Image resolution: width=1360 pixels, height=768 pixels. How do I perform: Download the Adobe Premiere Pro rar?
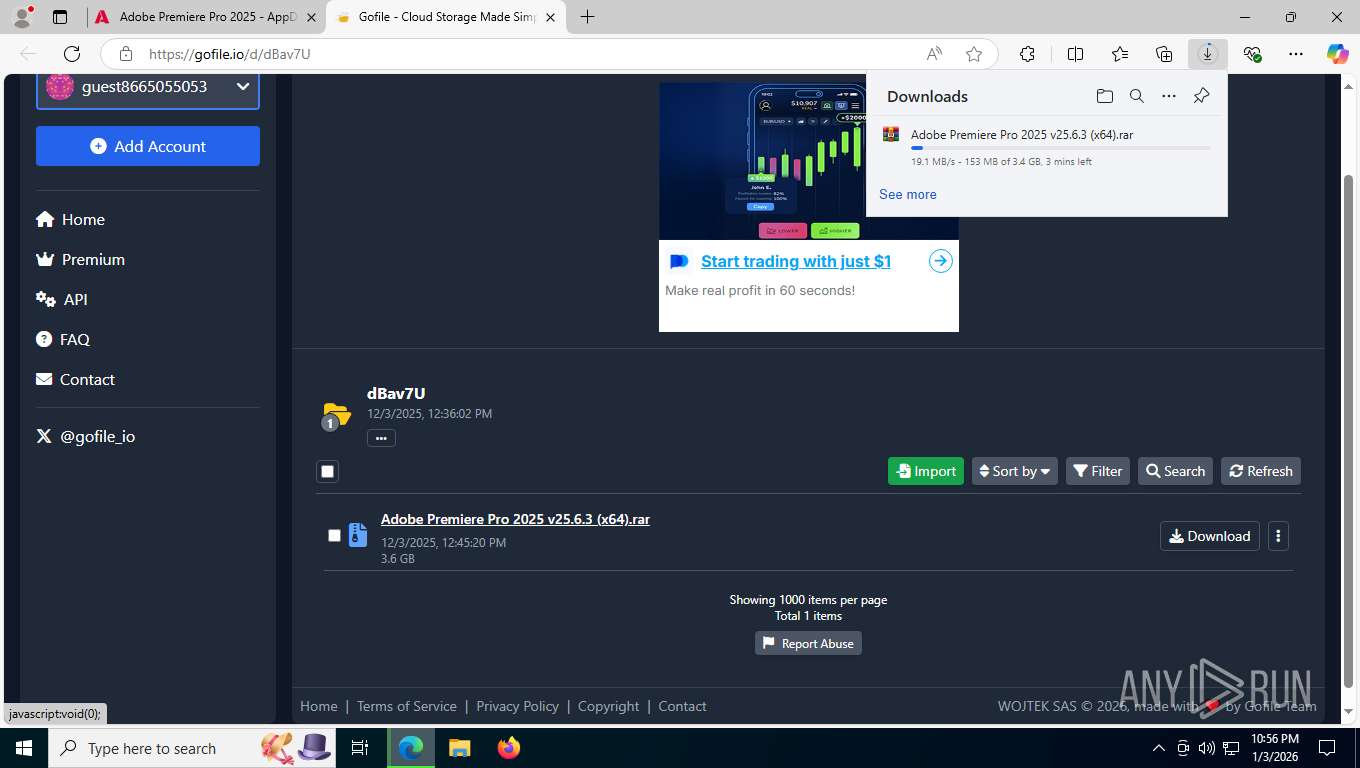click(1210, 536)
